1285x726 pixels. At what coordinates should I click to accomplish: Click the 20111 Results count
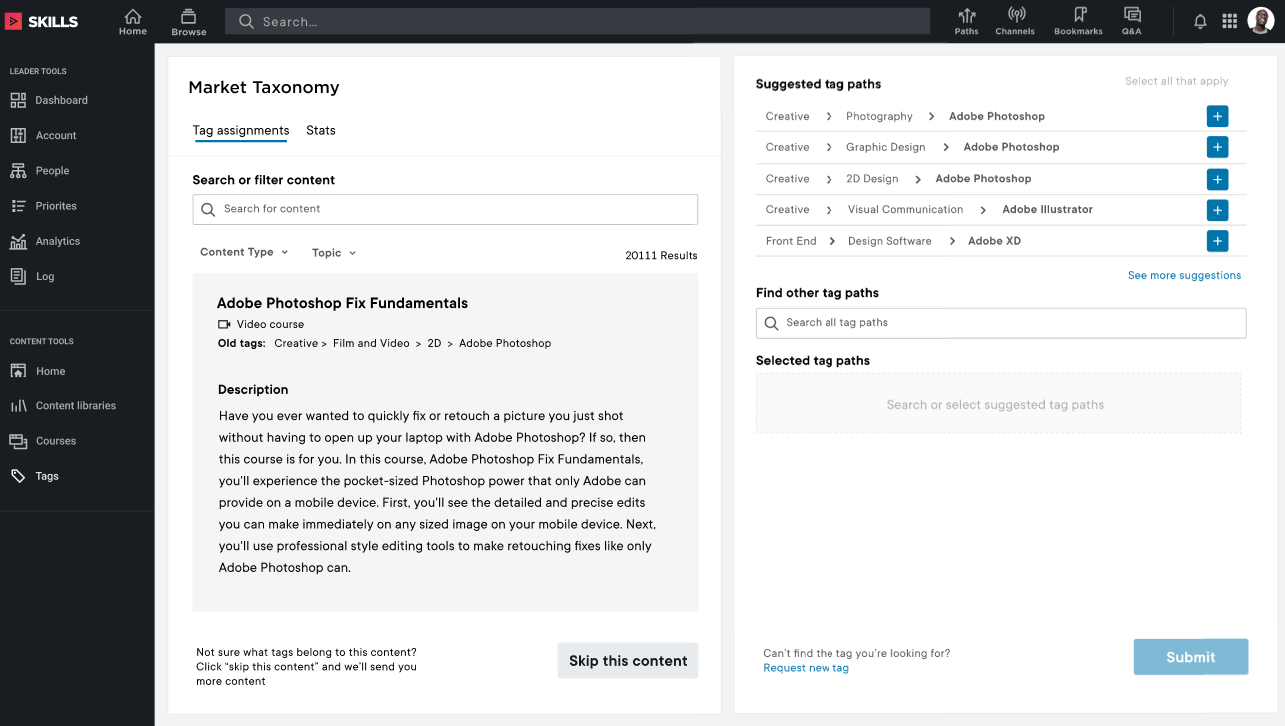click(661, 256)
